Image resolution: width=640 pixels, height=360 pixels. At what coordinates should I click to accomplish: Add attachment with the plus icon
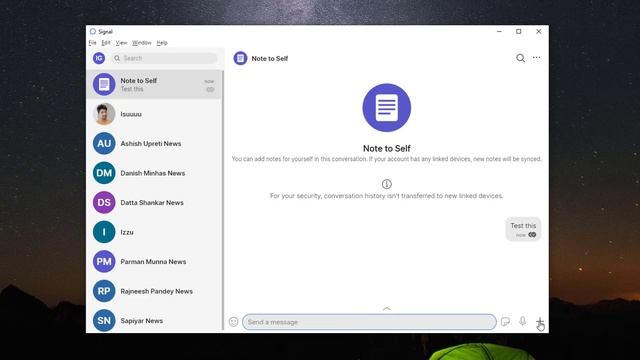point(540,322)
